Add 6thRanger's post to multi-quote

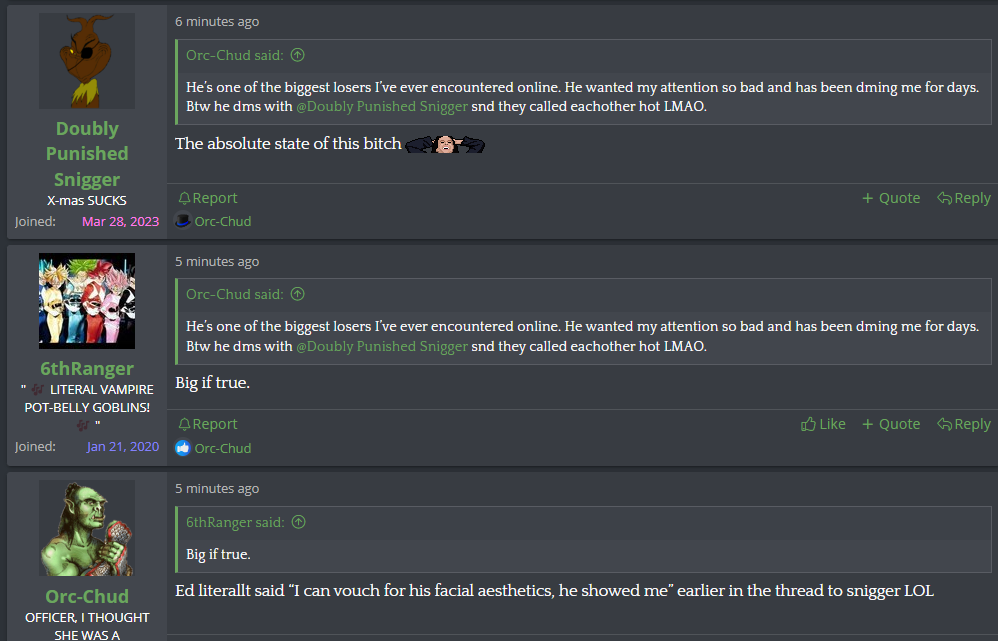tap(891, 424)
